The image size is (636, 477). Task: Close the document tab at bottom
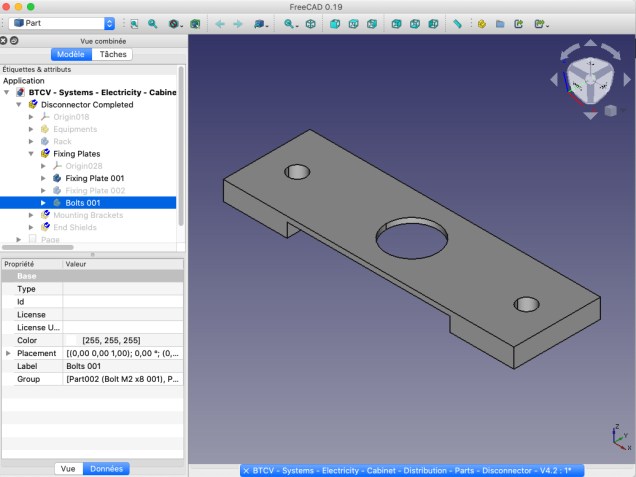(246, 469)
